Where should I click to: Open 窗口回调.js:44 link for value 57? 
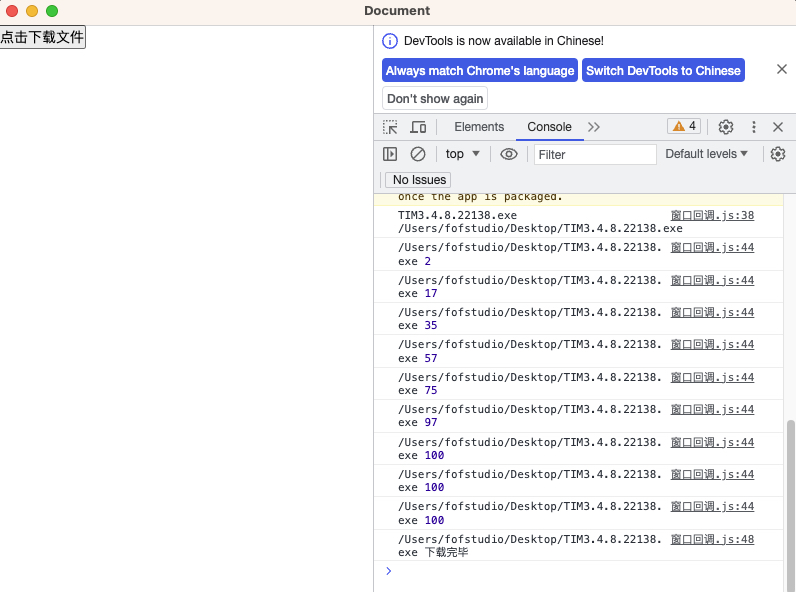coord(712,344)
